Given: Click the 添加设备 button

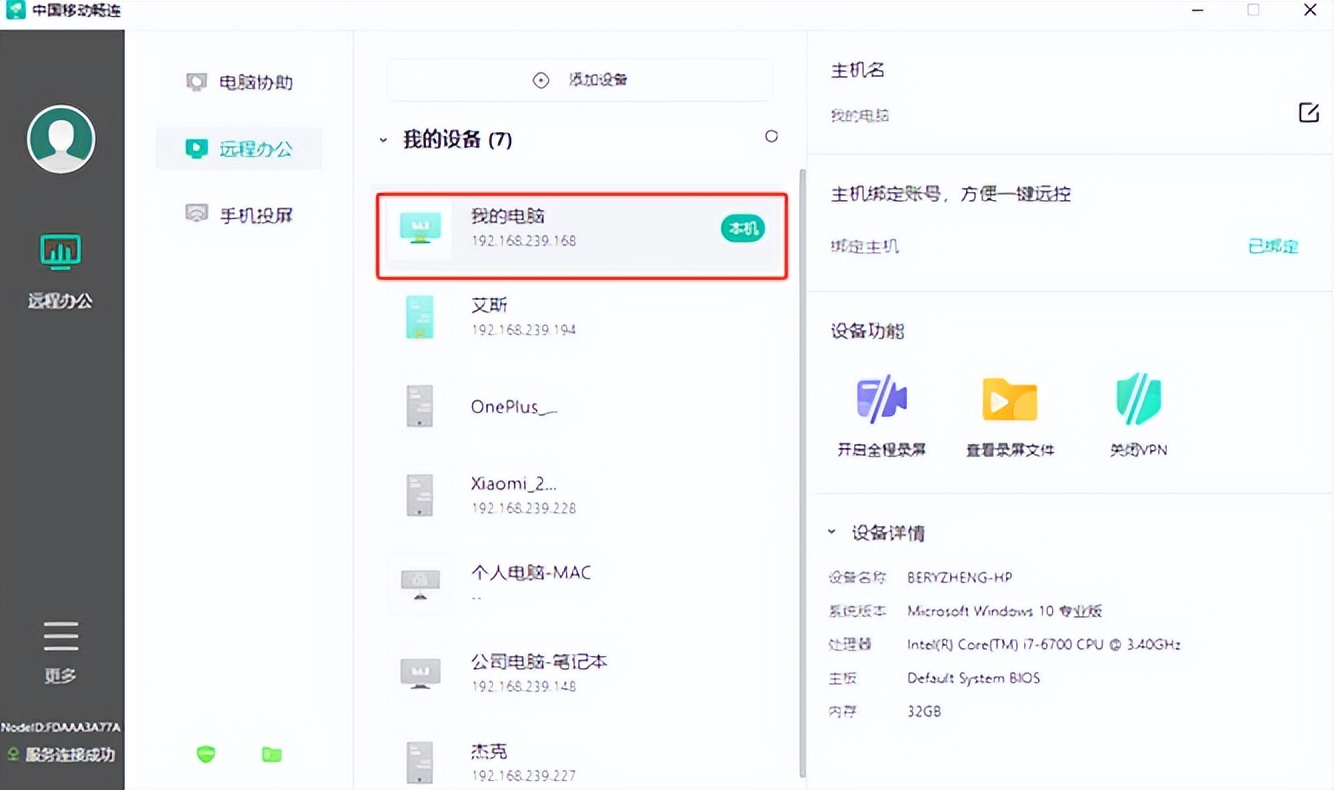Looking at the screenshot, I should [578, 80].
